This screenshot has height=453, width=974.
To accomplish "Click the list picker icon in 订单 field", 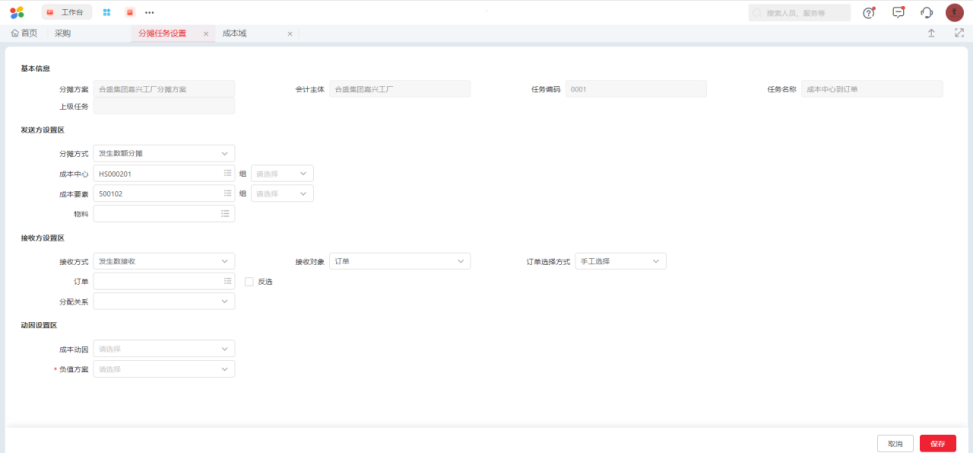I will tap(227, 281).
